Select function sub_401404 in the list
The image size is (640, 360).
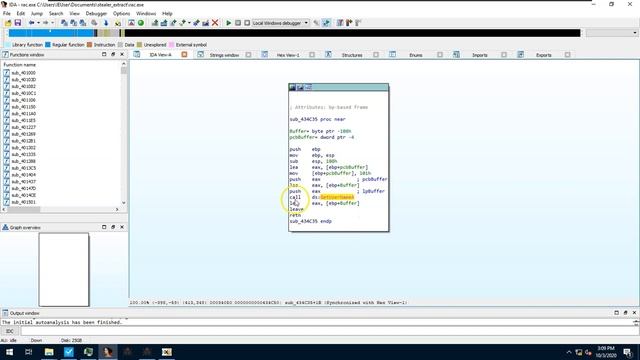coord(23,175)
